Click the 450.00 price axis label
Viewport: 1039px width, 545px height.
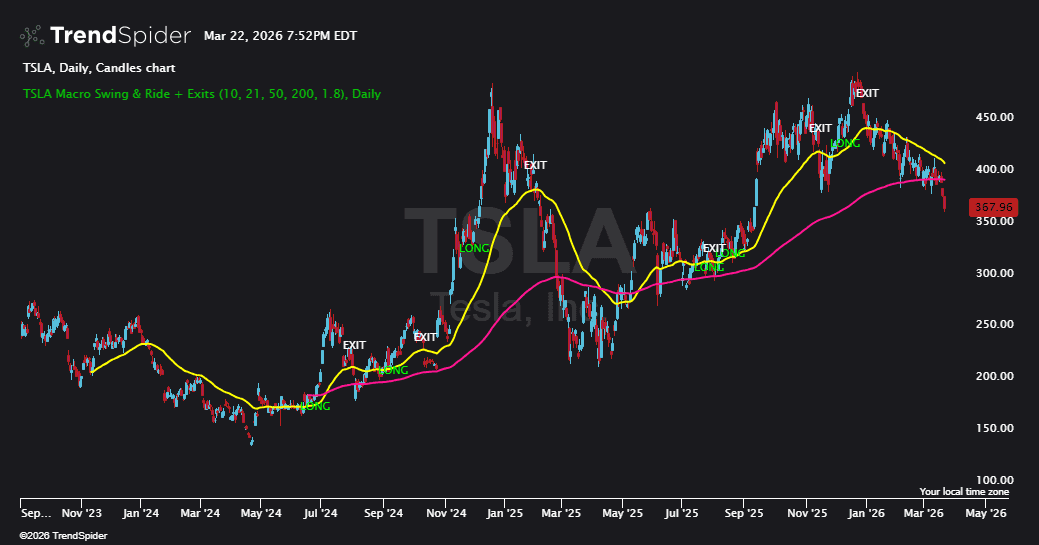994,117
